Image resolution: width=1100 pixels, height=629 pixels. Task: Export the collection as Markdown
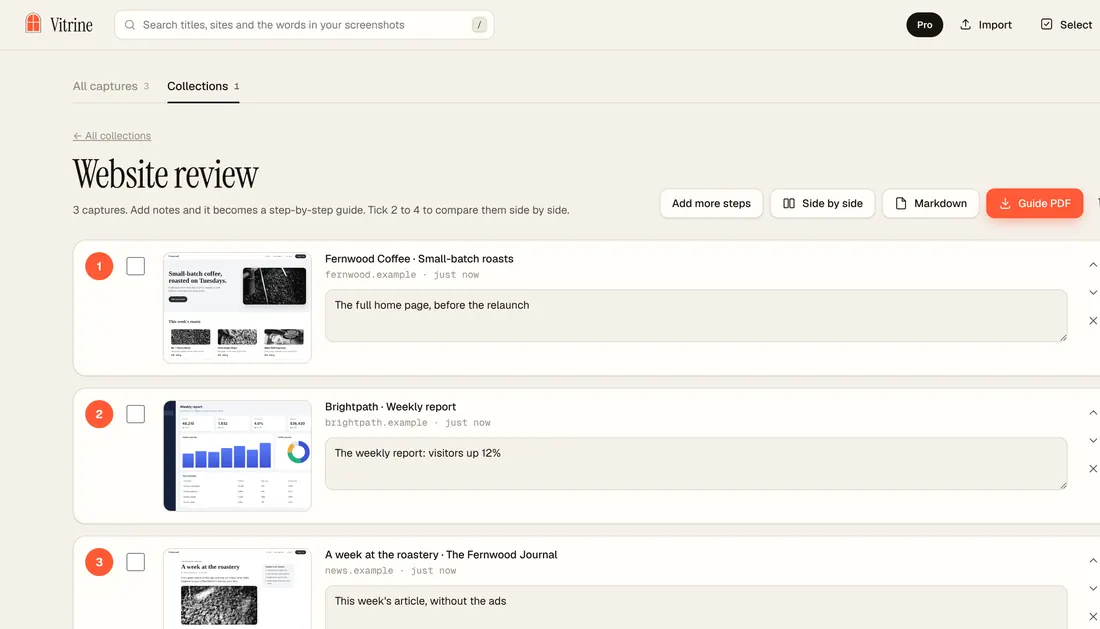click(930, 203)
